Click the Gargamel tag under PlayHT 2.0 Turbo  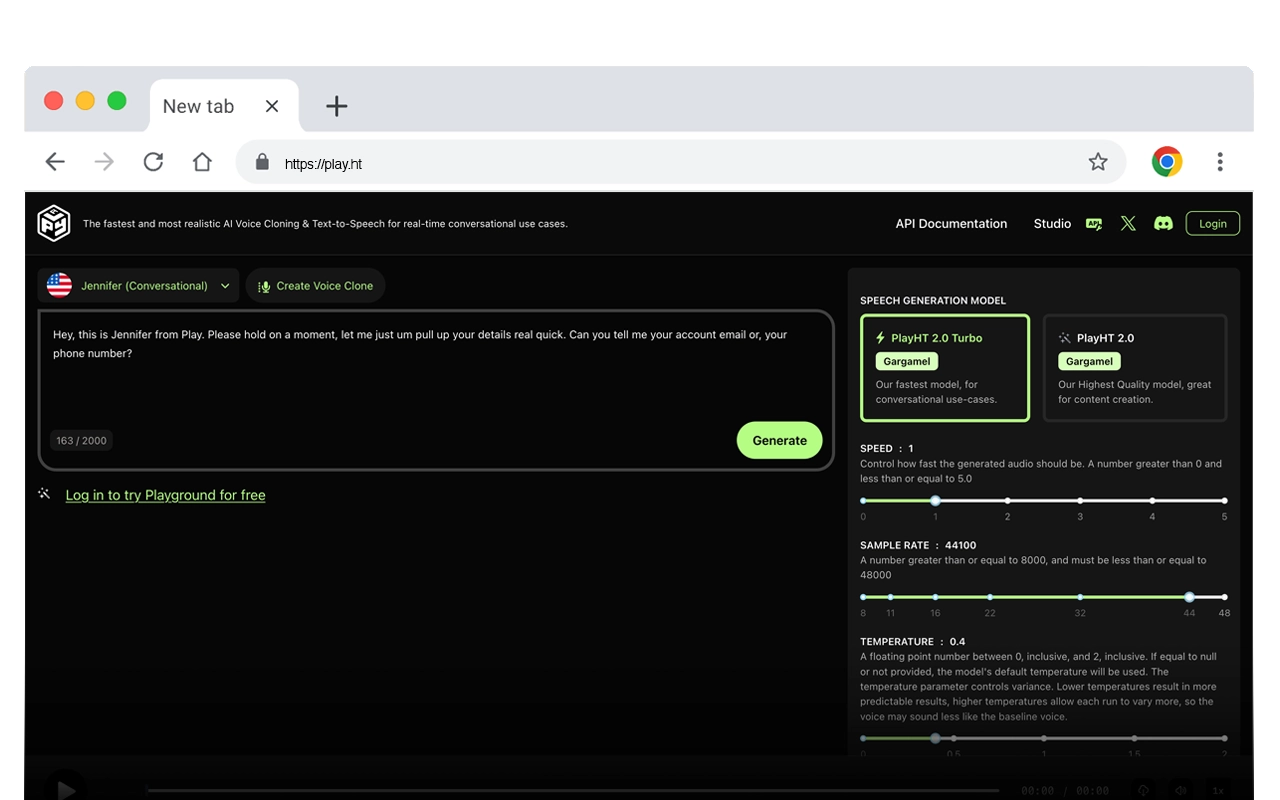907,361
